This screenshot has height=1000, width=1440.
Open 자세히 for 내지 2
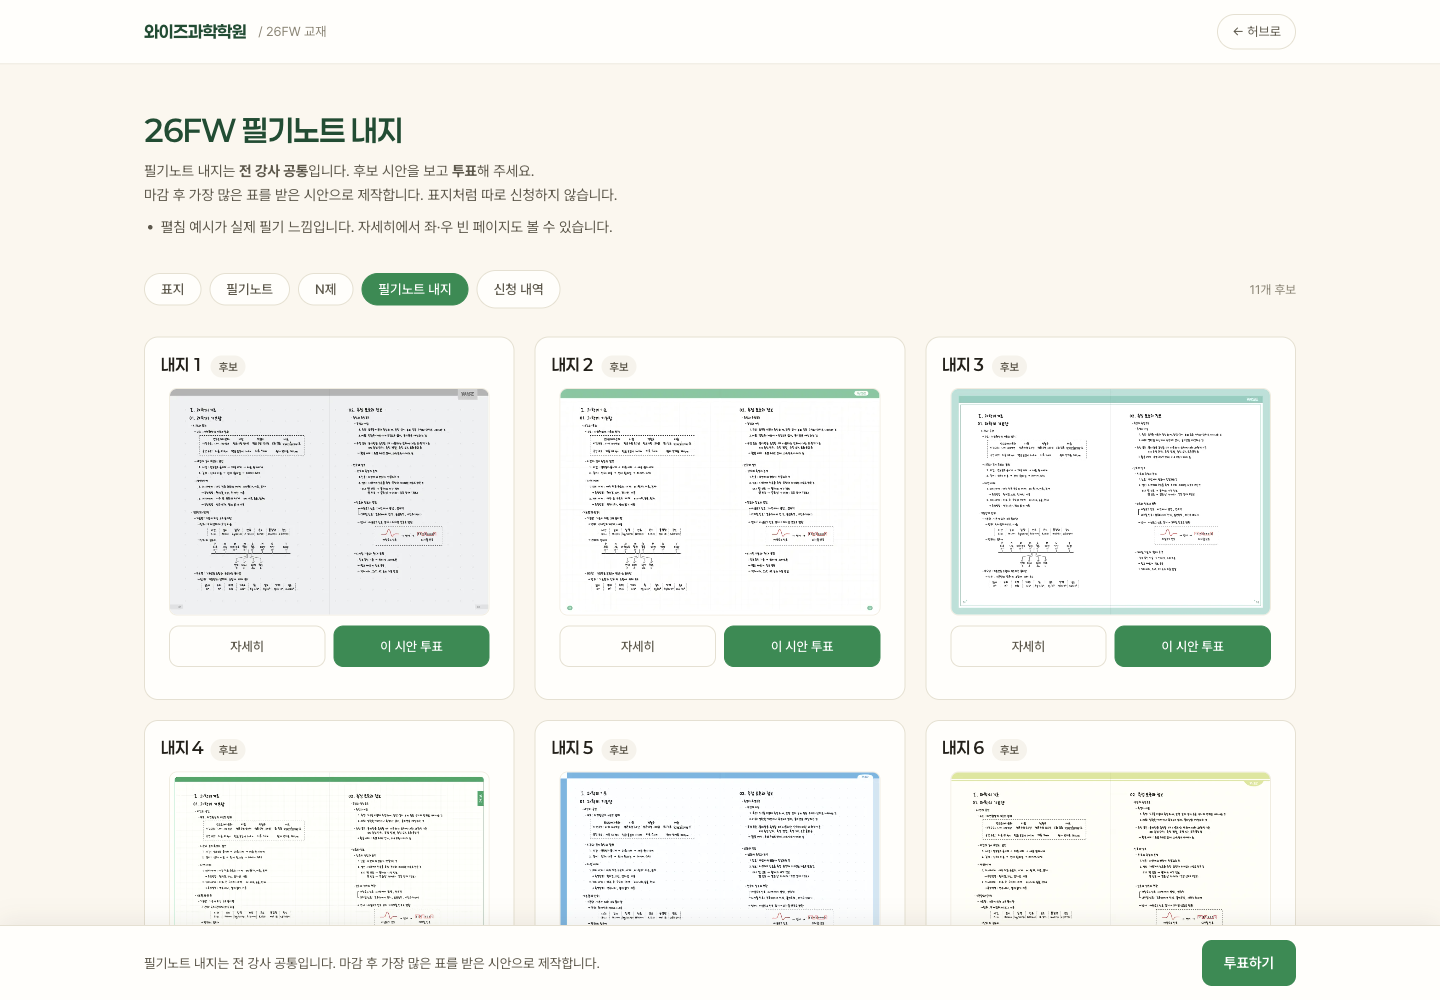(638, 646)
